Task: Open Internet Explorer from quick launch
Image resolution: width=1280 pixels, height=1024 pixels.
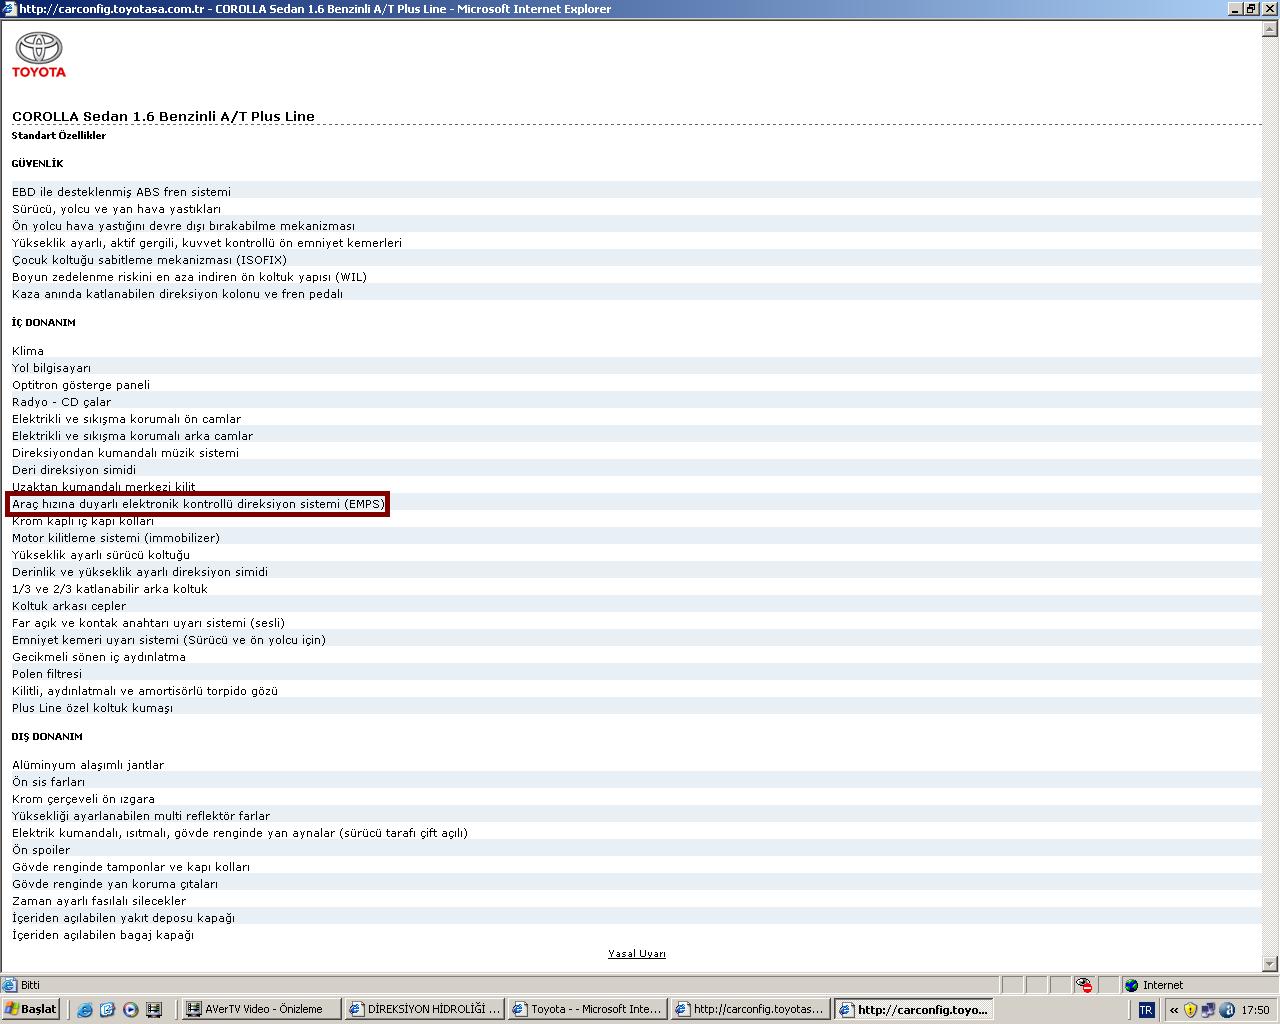Action: point(84,1010)
